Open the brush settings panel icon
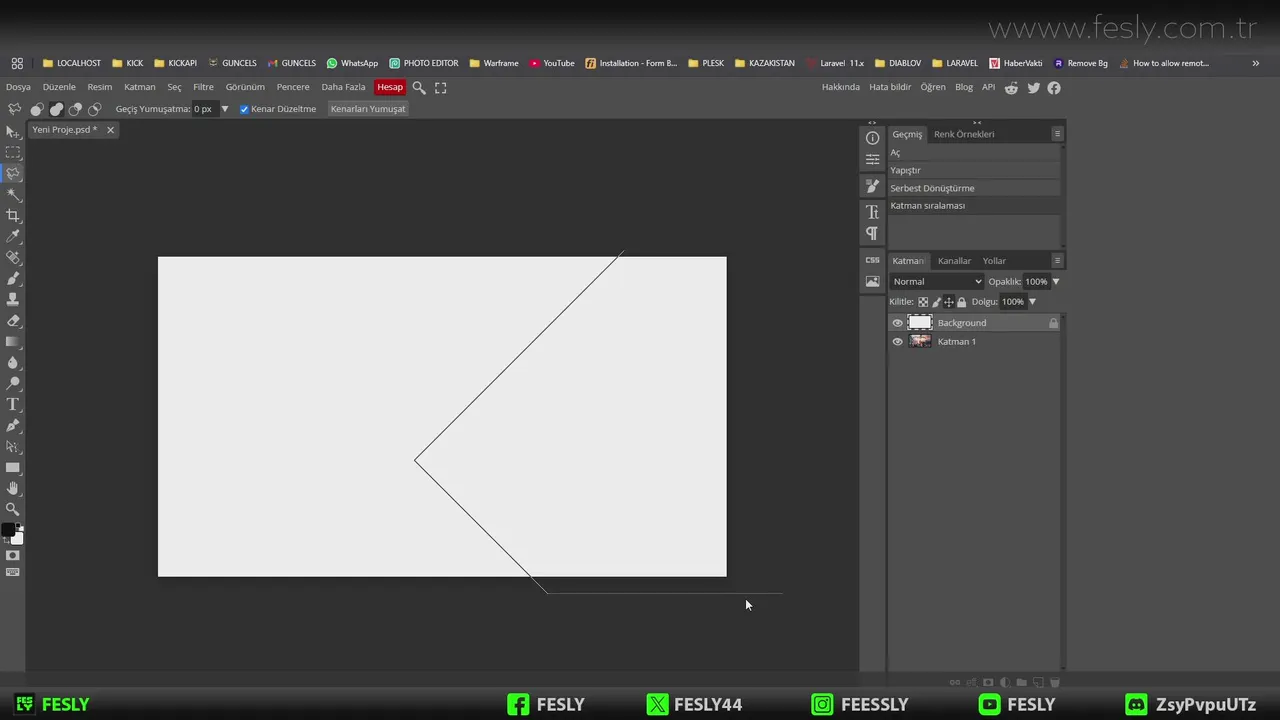The width and height of the screenshot is (1280, 720). click(872, 187)
